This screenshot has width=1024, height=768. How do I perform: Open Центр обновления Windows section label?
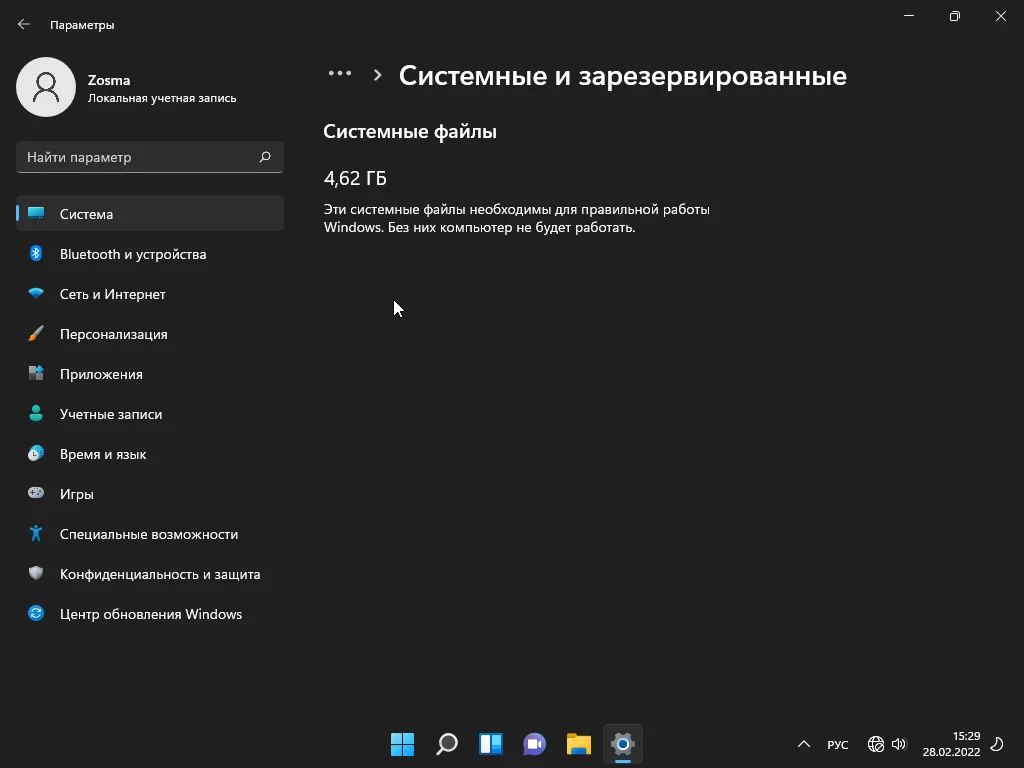[x=151, y=614]
